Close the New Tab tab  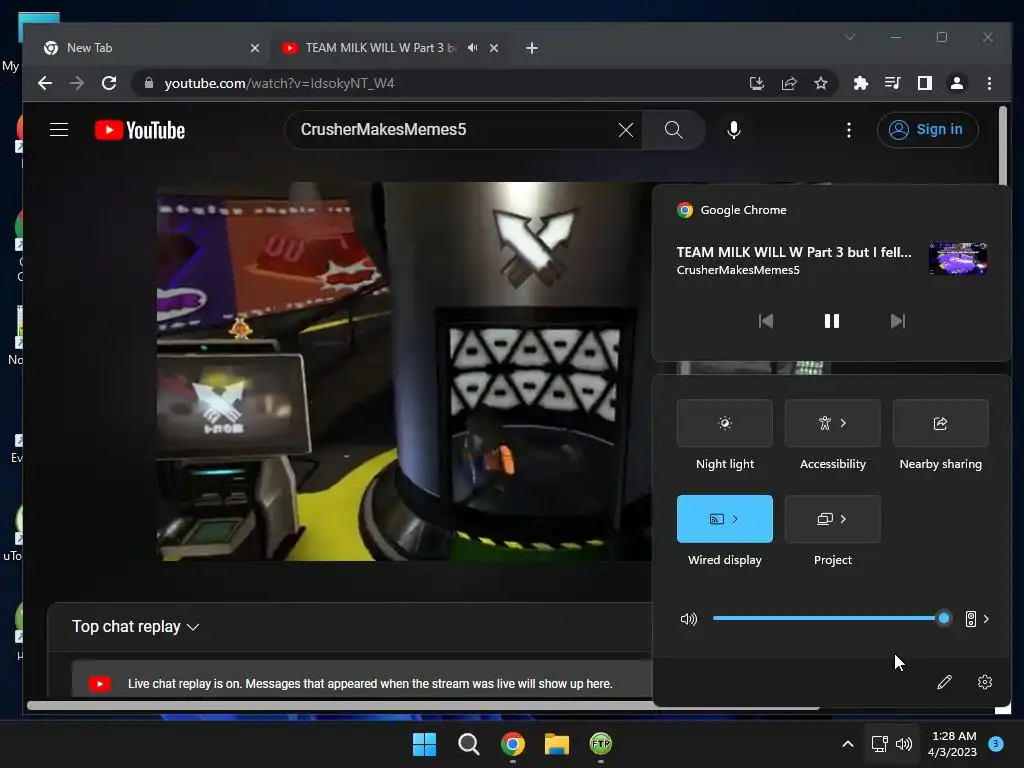255,48
